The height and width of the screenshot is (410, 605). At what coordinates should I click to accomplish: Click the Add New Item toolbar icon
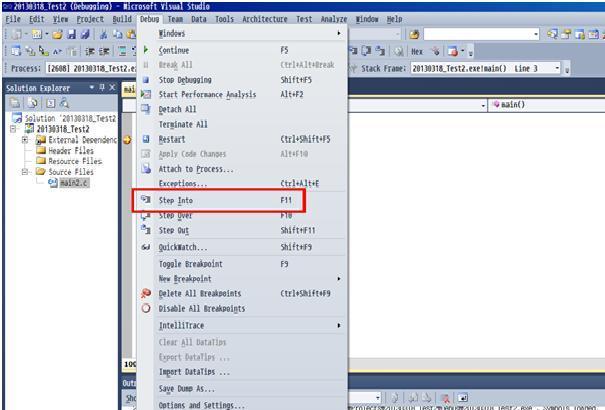pos(37,34)
